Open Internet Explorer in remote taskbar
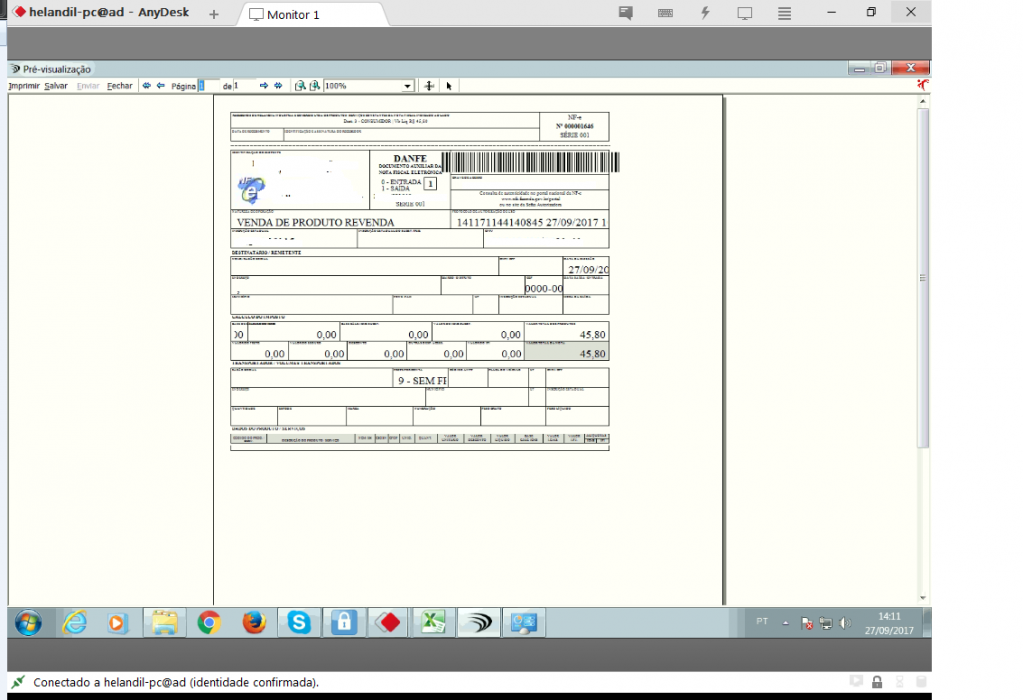The image size is (1023, 700). click(74, 623)
